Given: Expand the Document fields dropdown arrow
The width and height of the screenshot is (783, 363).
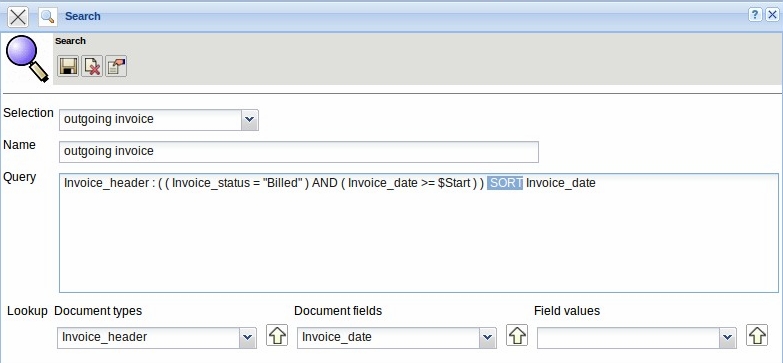Looking at the screenshot, I should pos(488,338).
